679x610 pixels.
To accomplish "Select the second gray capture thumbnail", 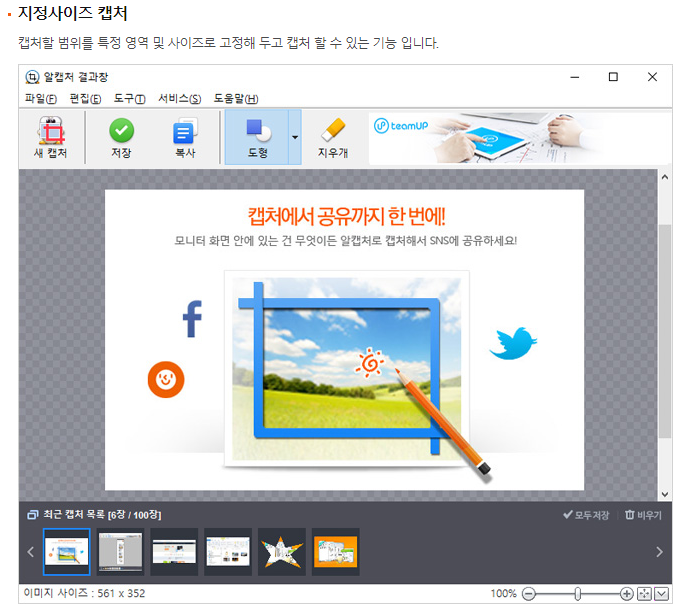I will pyautogui.click(x=120, y=552).
